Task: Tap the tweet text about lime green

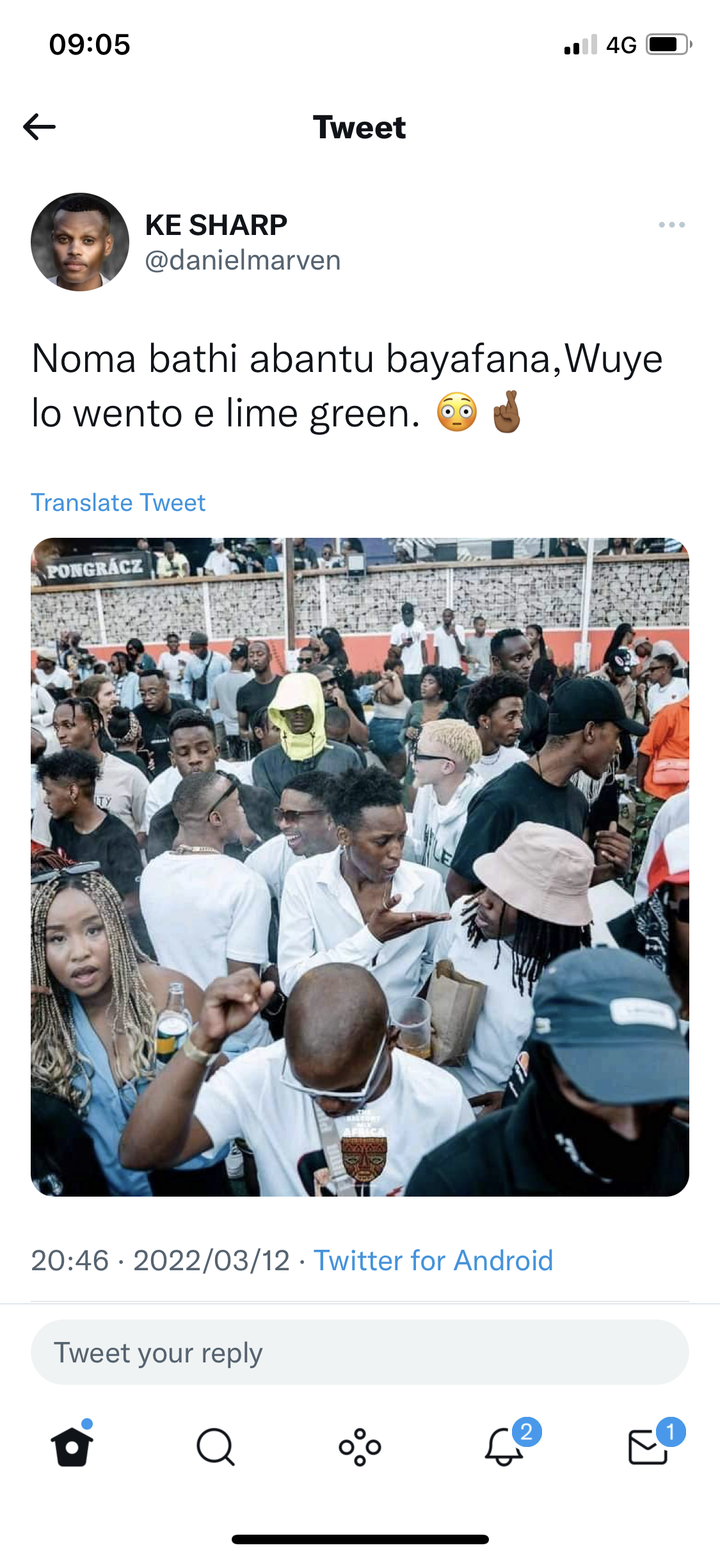Action: click(x=347, y=385)
